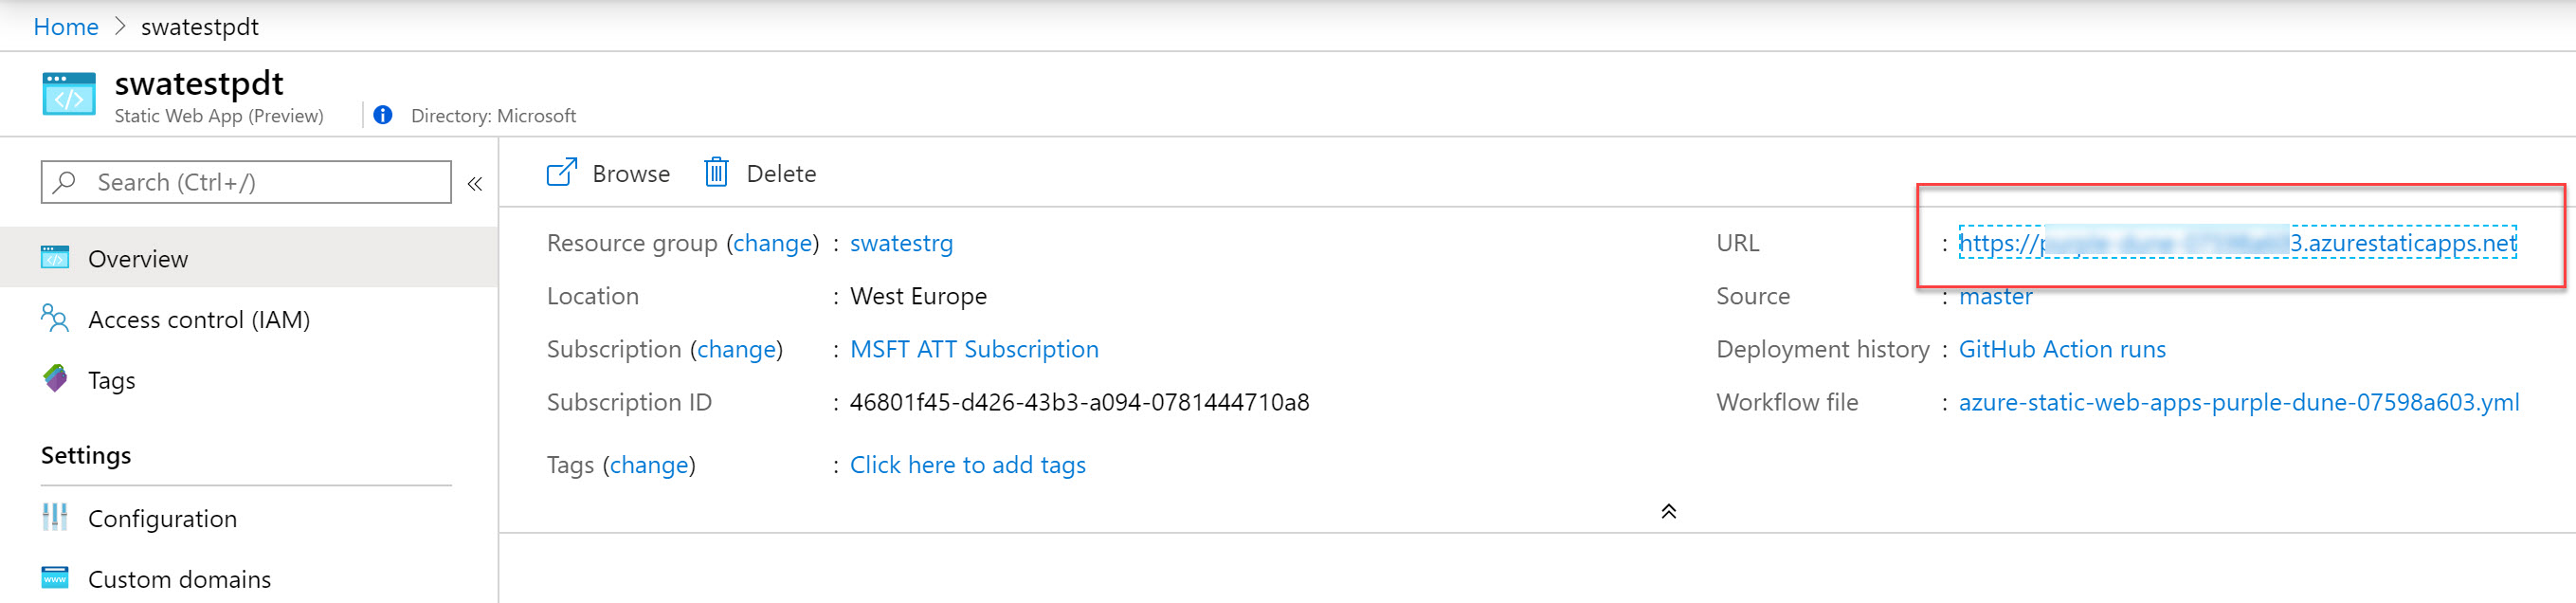The width and height of the screenshot is (2576, 603).
Task: Select the Delete trash icon
Action: click(717, 173)
